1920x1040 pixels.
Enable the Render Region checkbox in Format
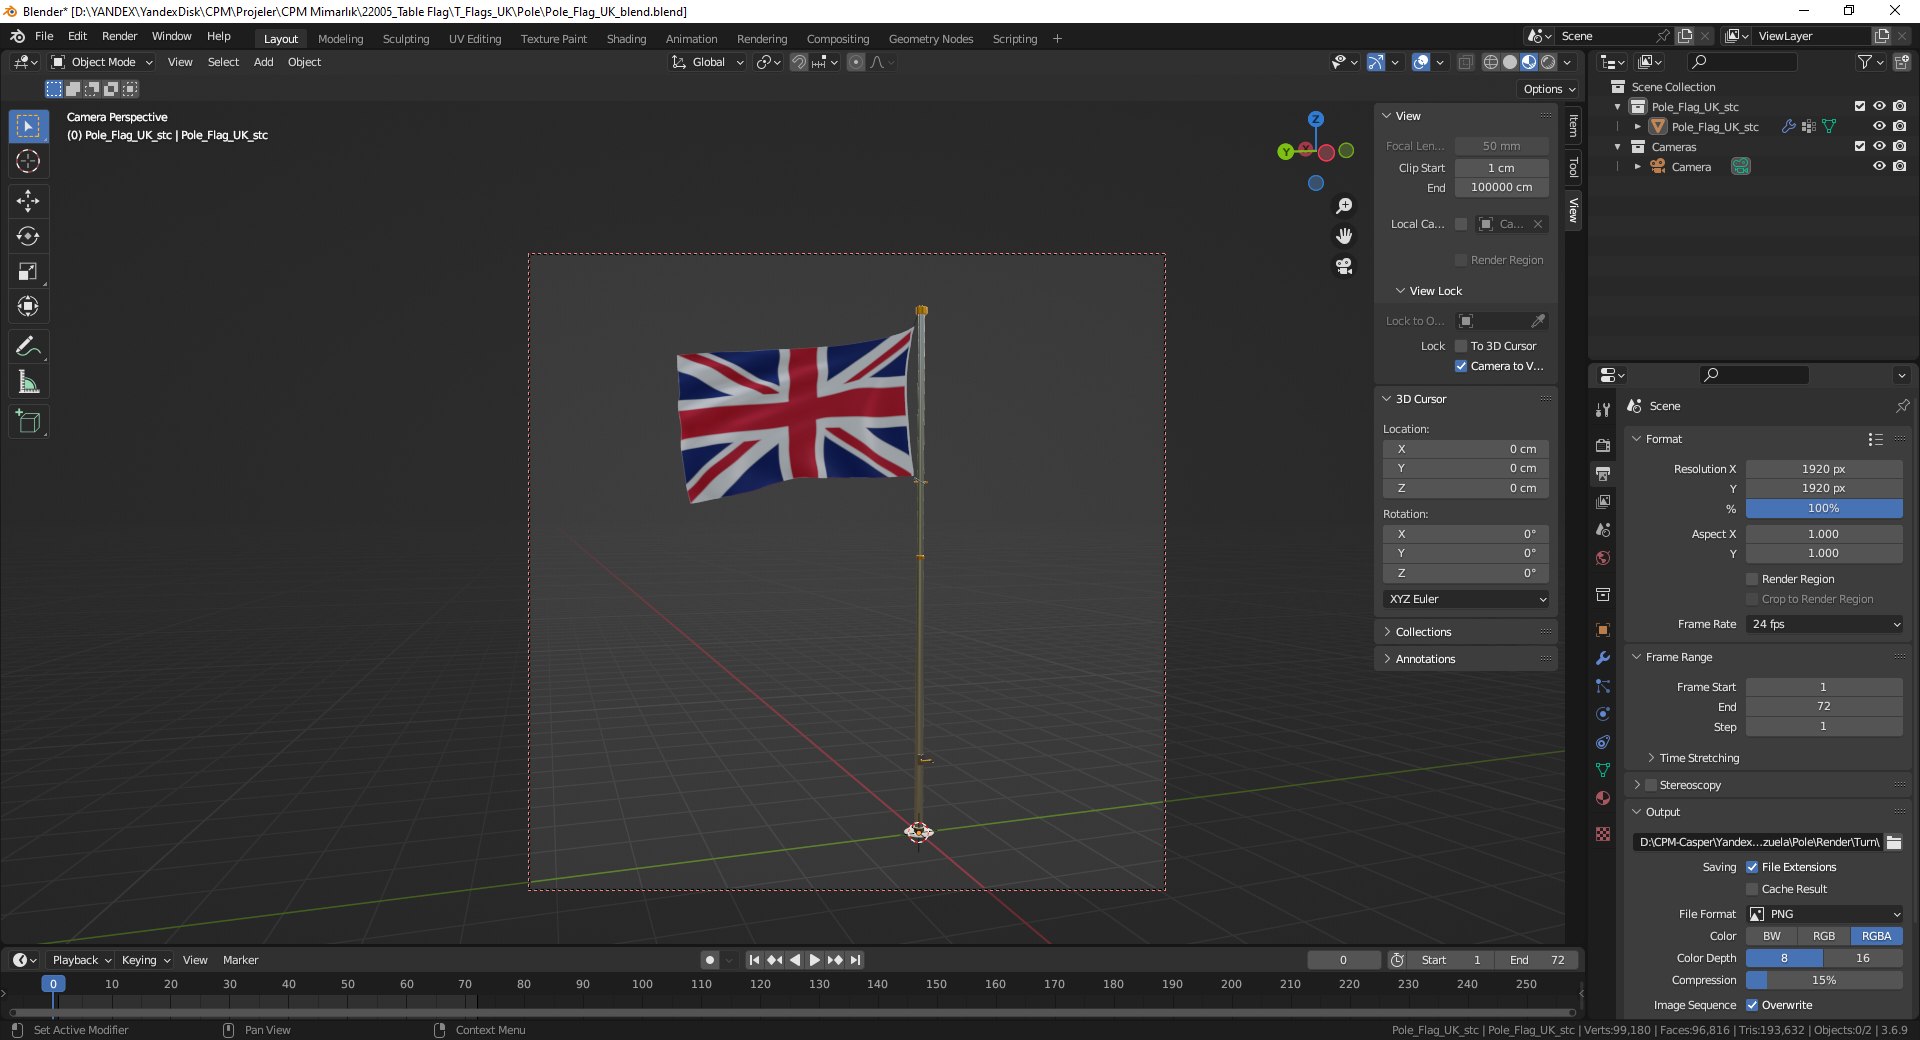(x=1752, y=579)
